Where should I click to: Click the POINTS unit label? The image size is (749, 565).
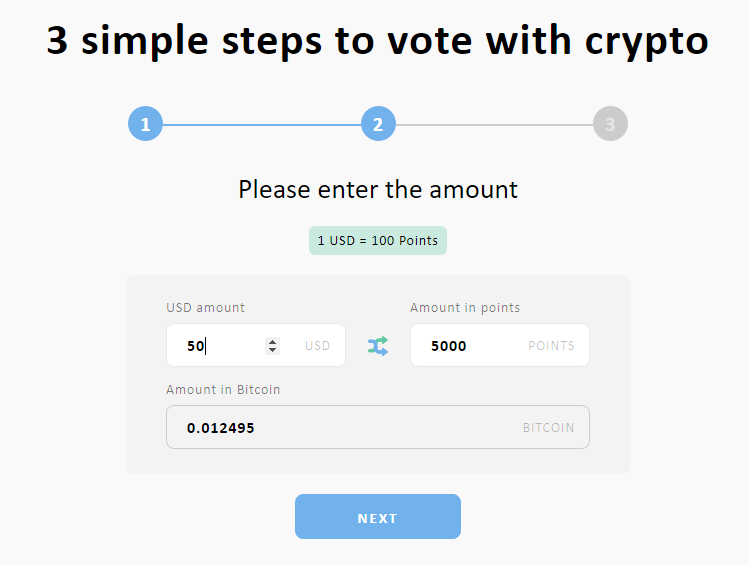pyautogui.click(x=551, y=346)
